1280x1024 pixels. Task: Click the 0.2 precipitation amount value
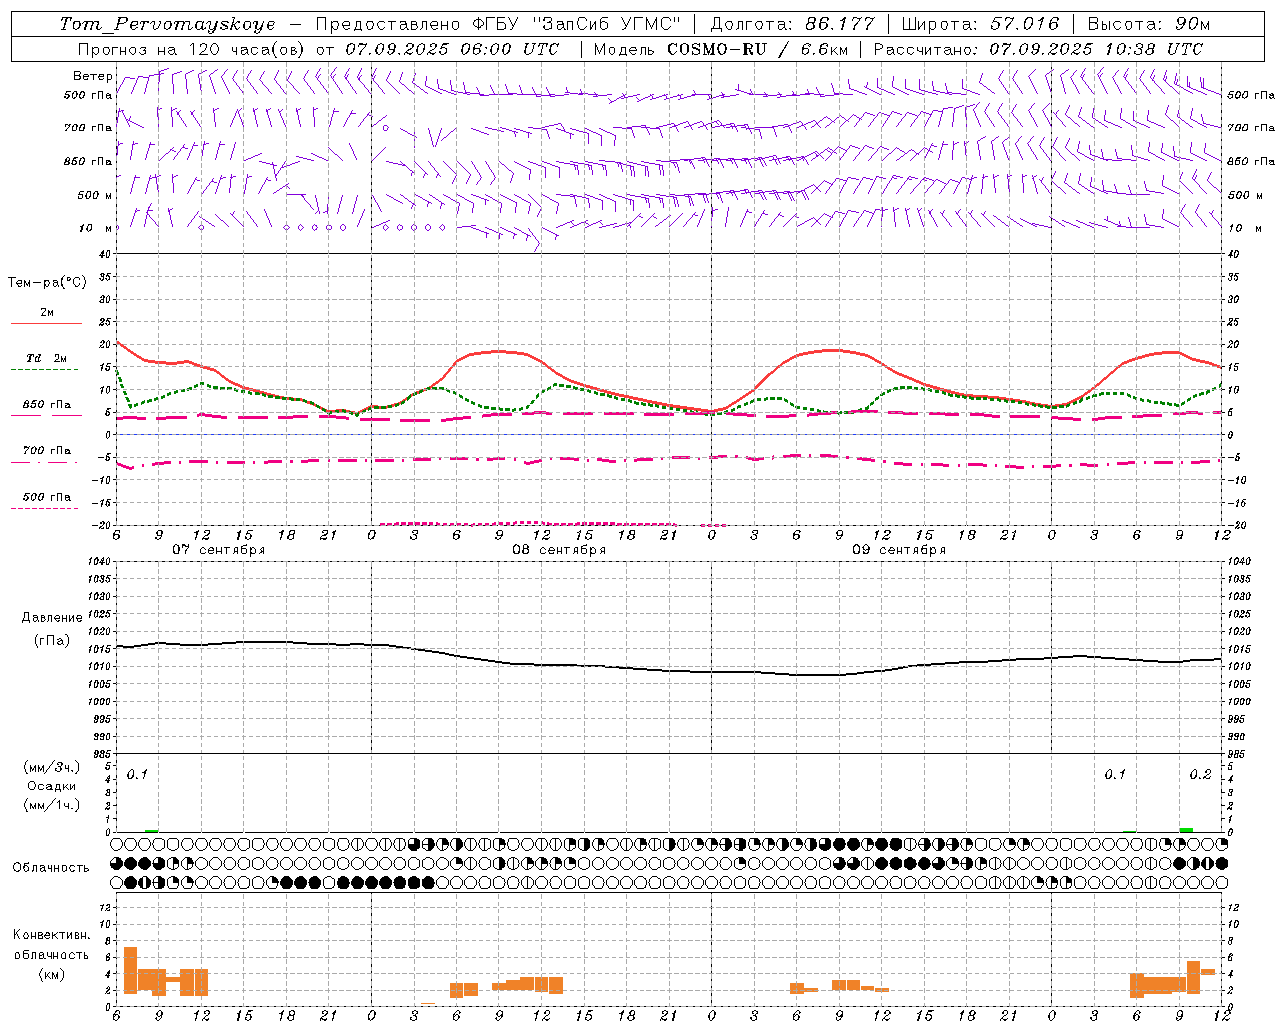coord(1200,774)
